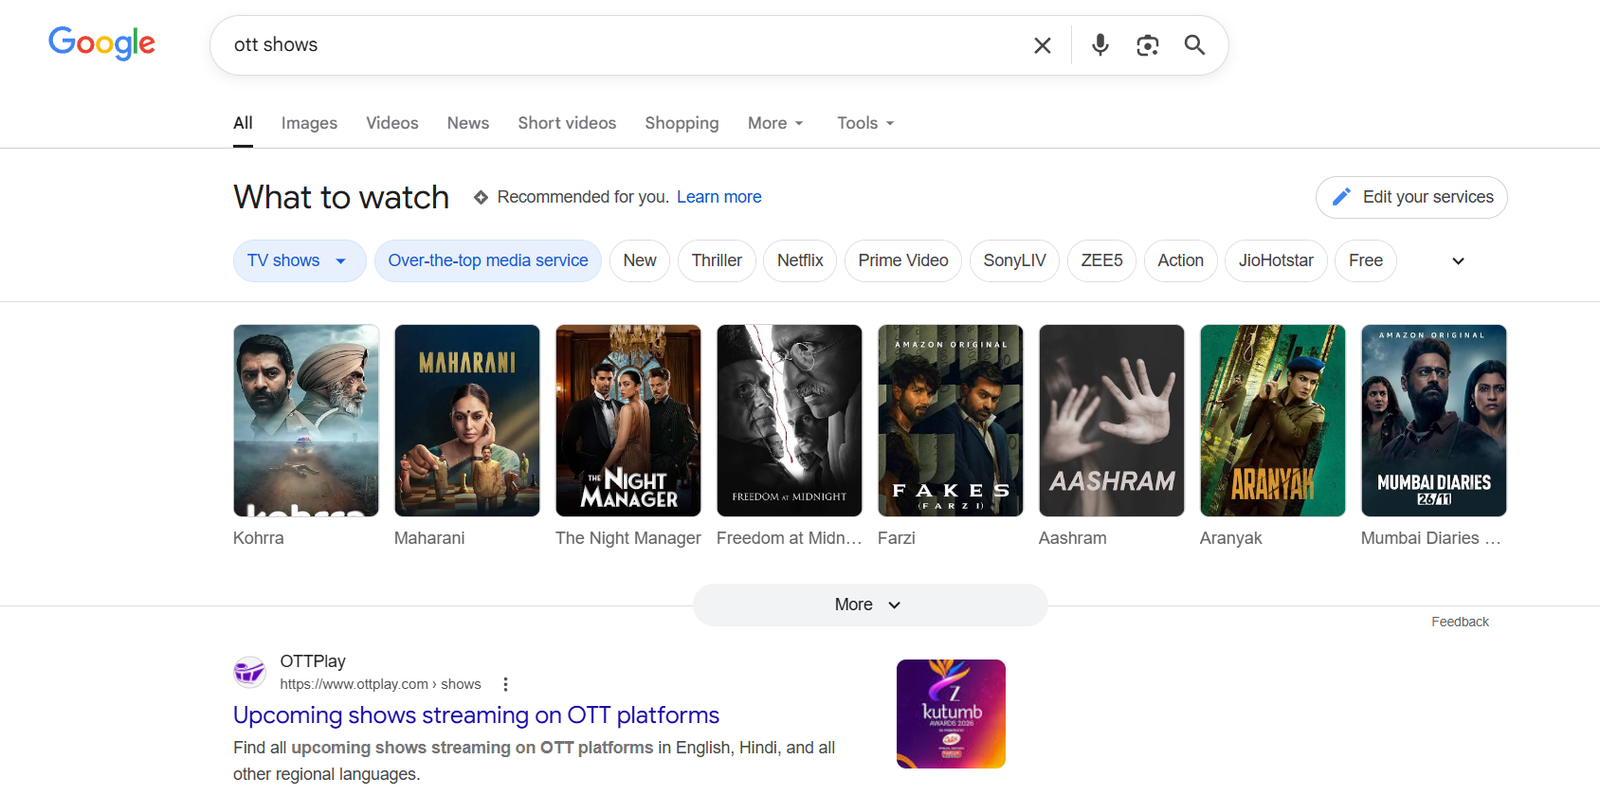Click the Feedback link
This screenshot has width=1600, height=810.
click(x=1460, y=622)
